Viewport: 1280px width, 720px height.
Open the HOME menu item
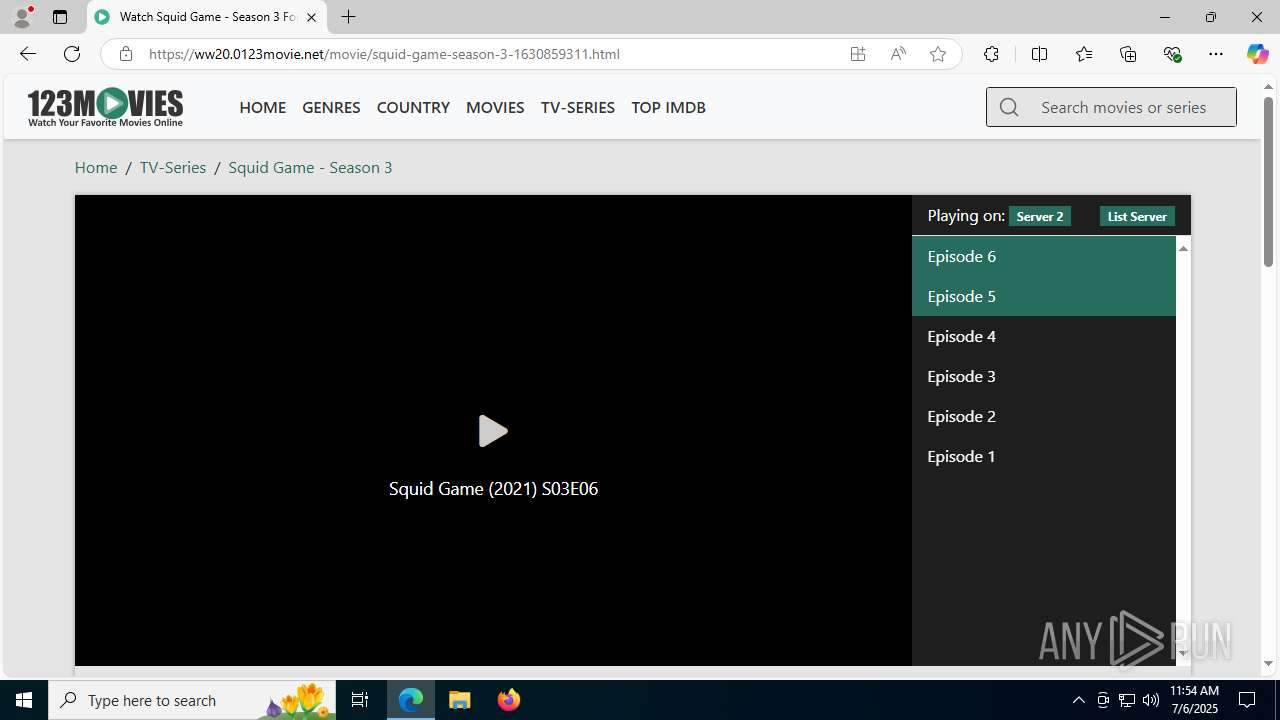(x=262, y=107)
